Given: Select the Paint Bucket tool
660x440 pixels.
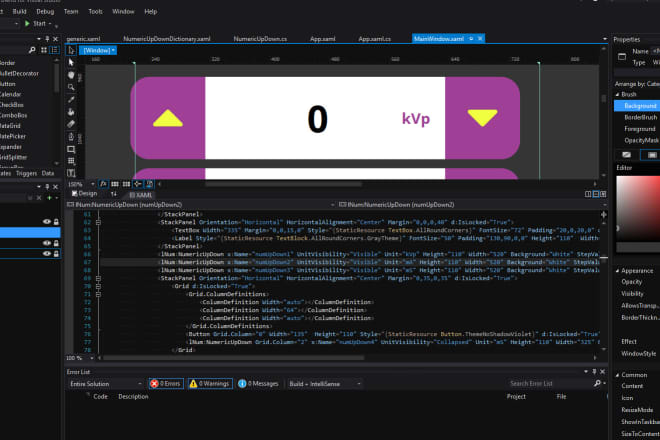Looking at the screenshot, I should 71,112.
